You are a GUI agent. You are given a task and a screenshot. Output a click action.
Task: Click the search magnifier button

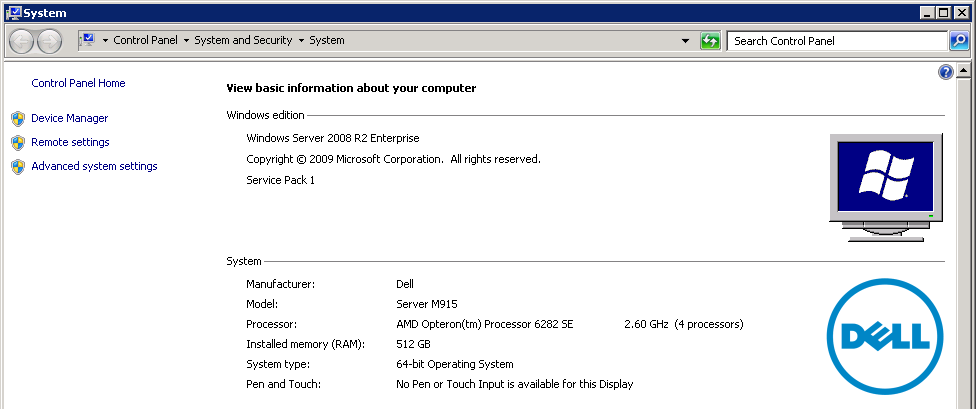[959, 41]
